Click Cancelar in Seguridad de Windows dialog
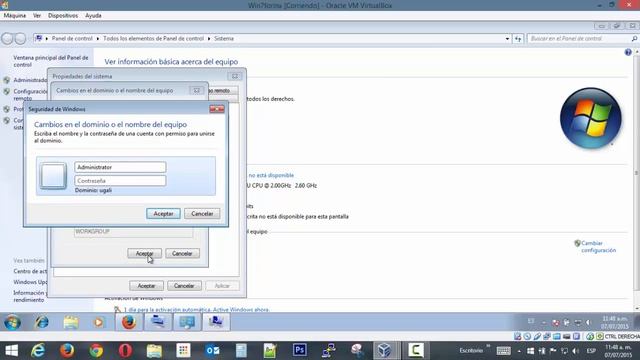The image size is (640, 360). [x=202, y=213]
